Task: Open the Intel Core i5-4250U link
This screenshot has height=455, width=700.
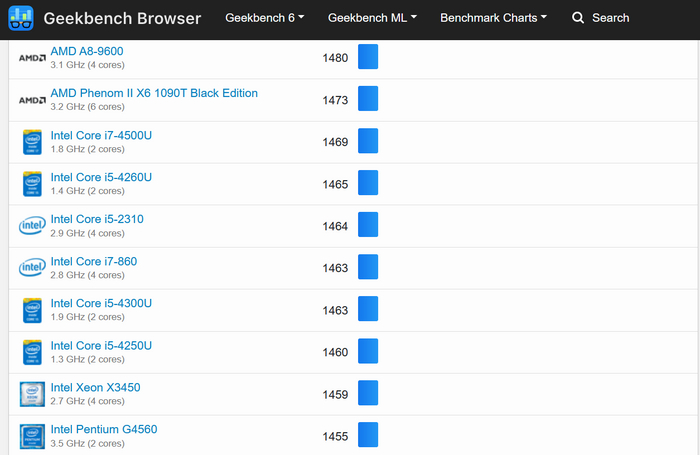Action: 101,346
